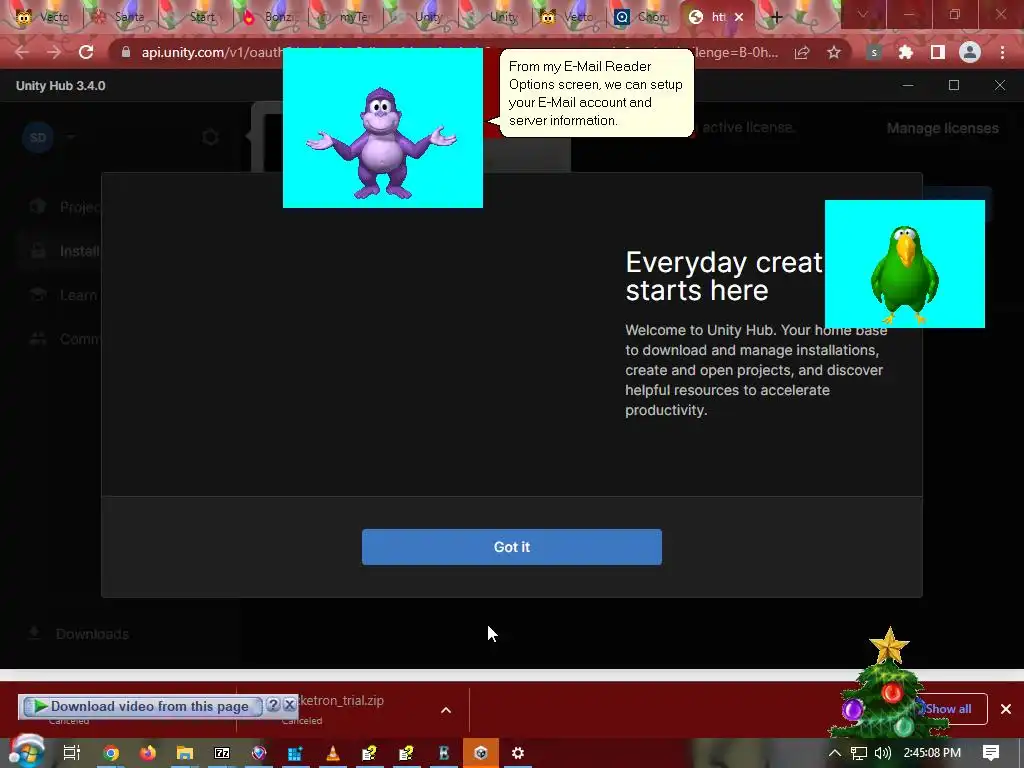
Task: Open Chrome's three-dot menu
Action: (x=1002, y=52)
